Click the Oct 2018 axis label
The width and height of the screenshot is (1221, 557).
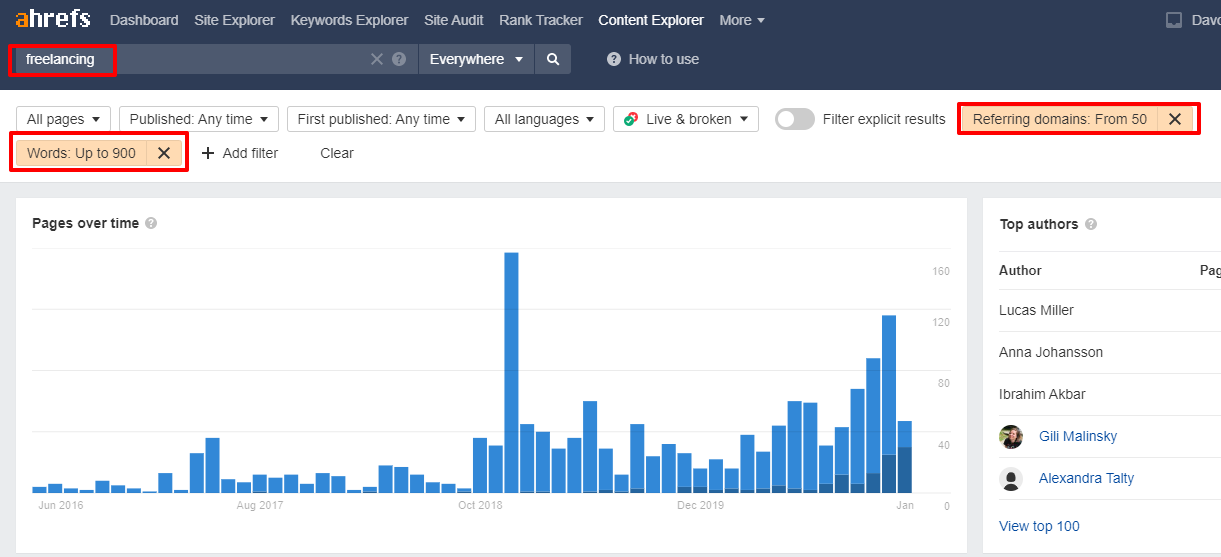click(x=480, y=505)
